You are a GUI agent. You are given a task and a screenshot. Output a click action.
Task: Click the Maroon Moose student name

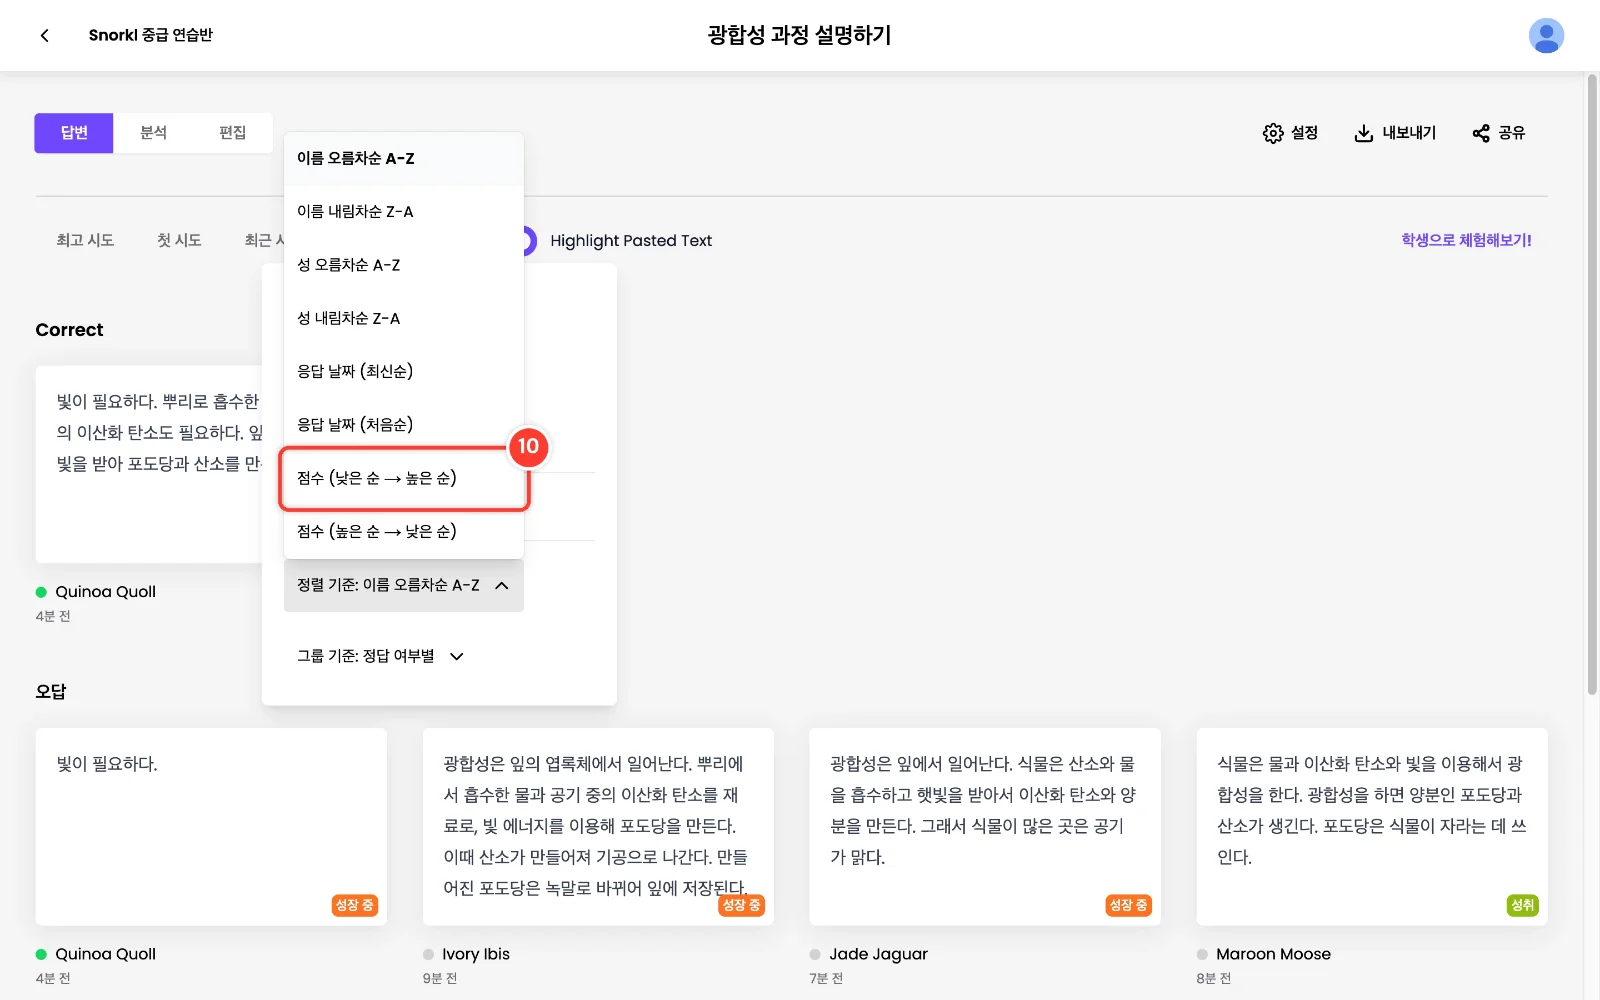tap(1273, 954)
